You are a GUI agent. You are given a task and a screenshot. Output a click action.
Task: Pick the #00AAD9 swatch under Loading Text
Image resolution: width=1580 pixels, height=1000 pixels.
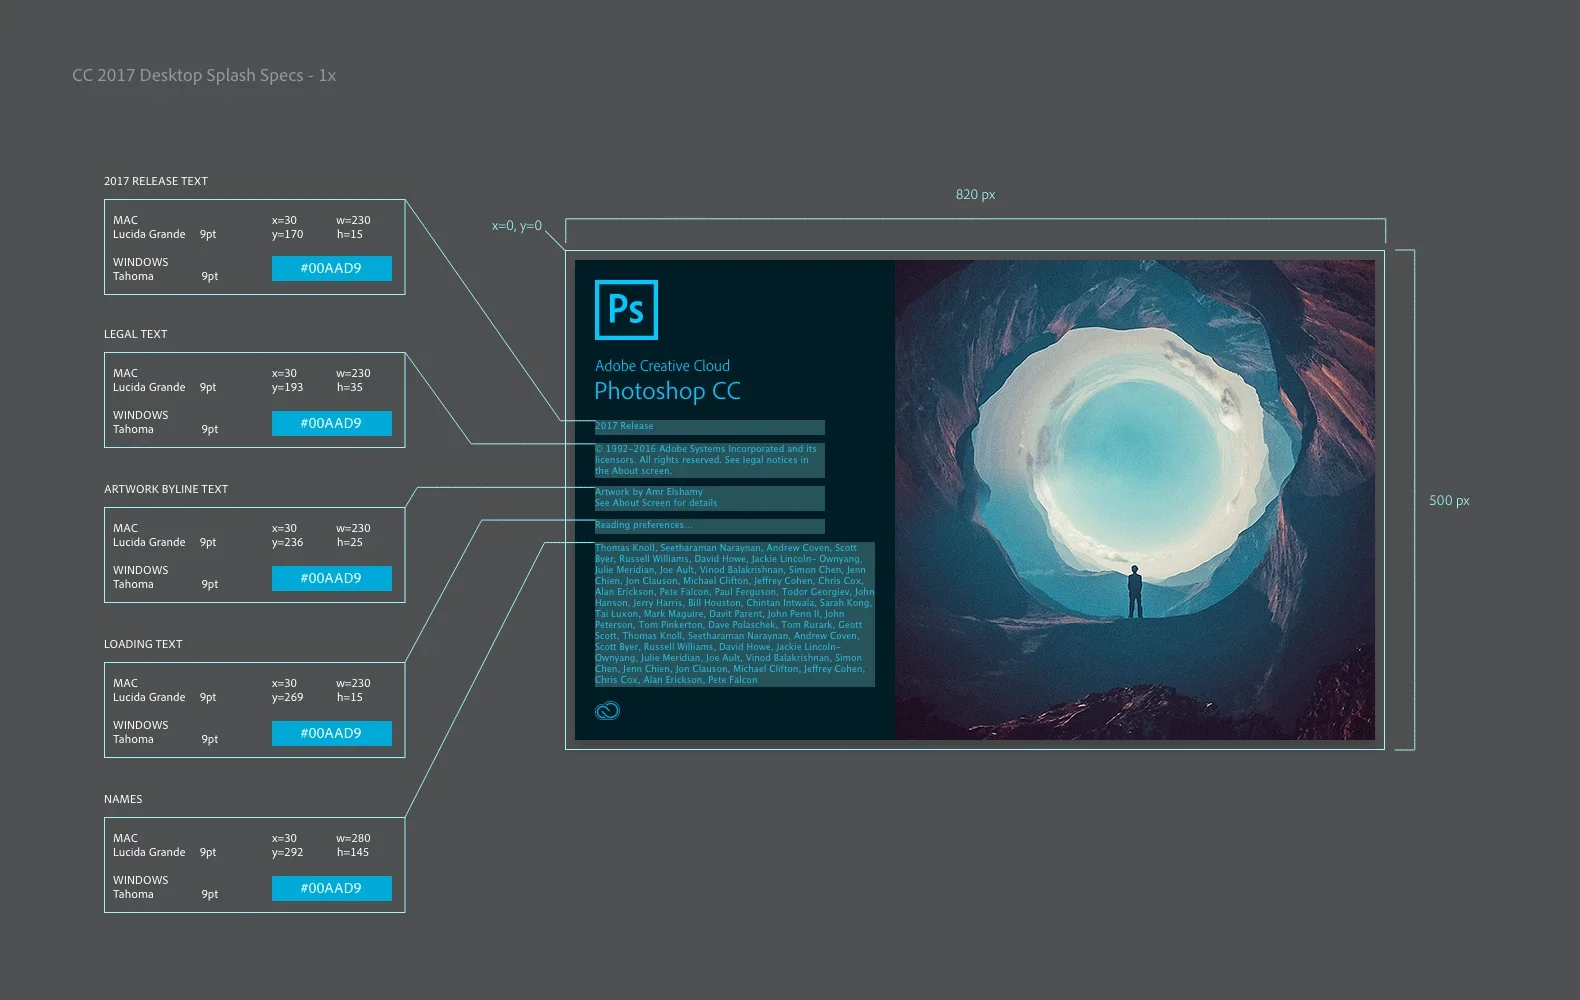coord(332,733)
